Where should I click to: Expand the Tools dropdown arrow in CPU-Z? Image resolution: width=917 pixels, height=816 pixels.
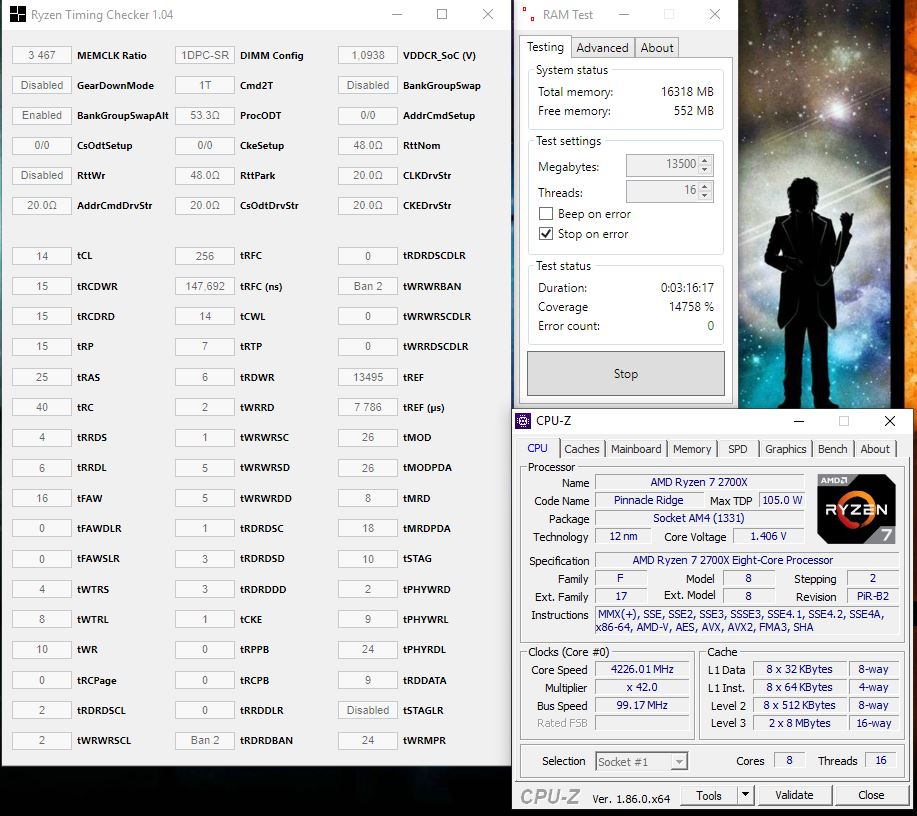click(745, 794)
